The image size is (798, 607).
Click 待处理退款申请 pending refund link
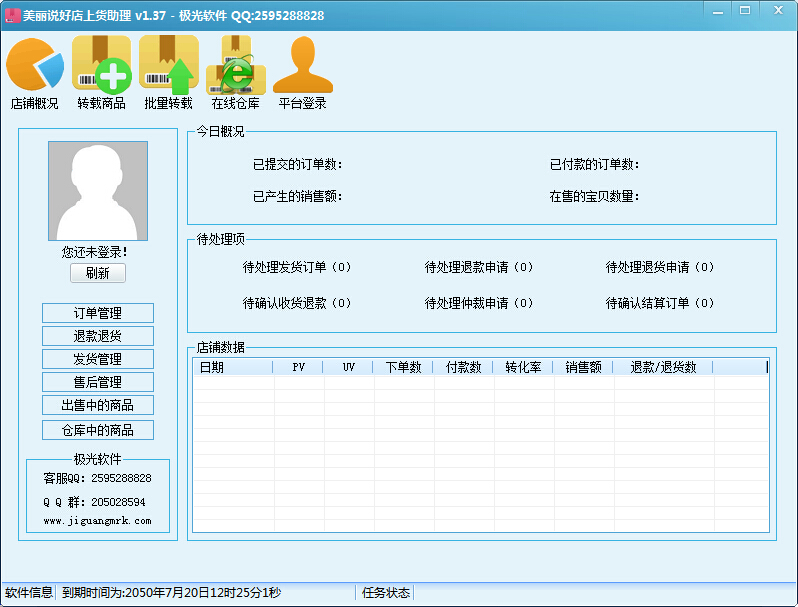(479, 268)
